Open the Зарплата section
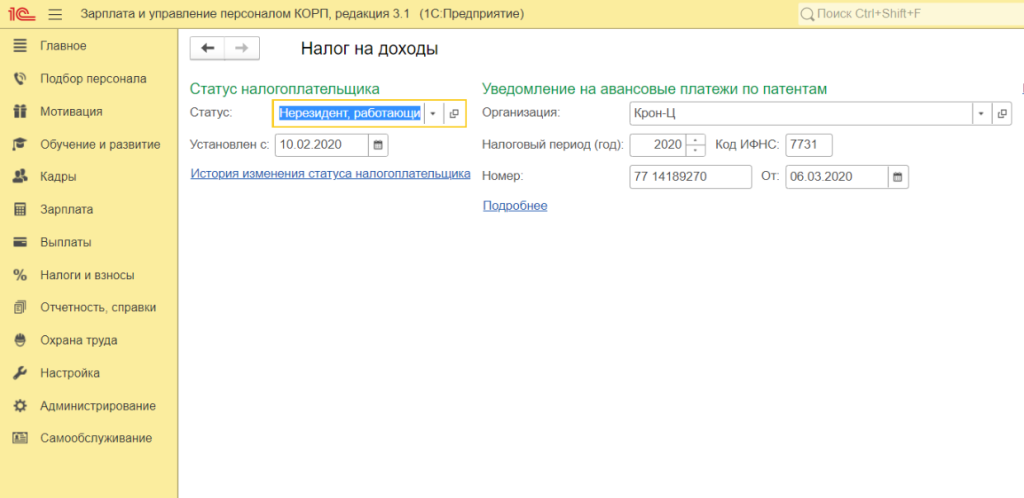Image resolution: width=1024 pixels, height=498 pixels. pos(67,210)
